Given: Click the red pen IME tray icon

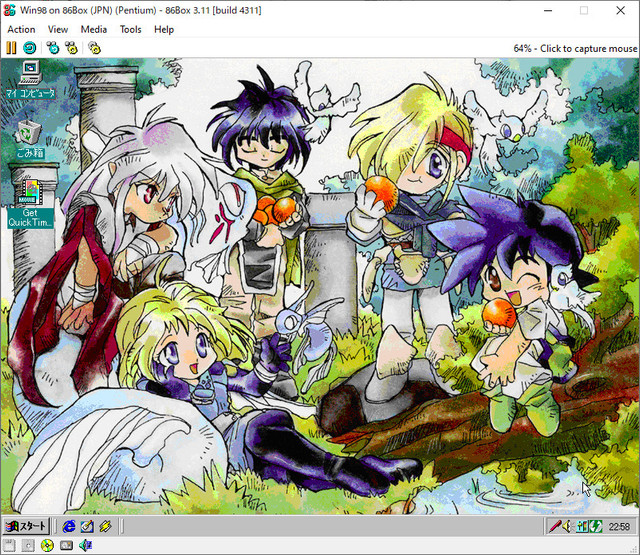Looking at the screenshot, I should coord(554,526).
